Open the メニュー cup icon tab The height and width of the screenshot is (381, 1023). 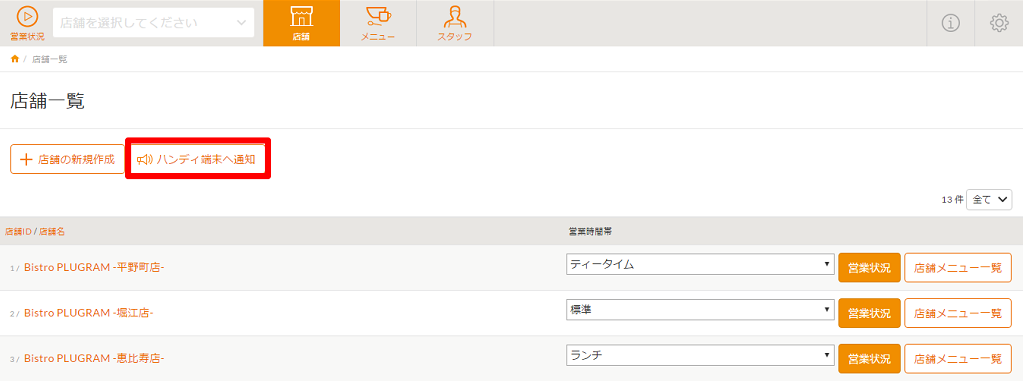click(378, 23)
